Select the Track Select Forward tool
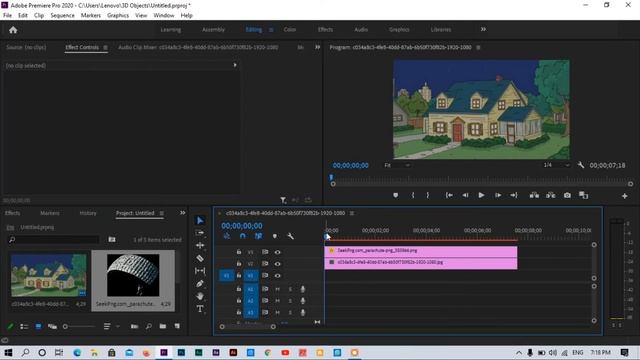Image resolution: width=640 pixels, height=360 pixels. (200, 233)
